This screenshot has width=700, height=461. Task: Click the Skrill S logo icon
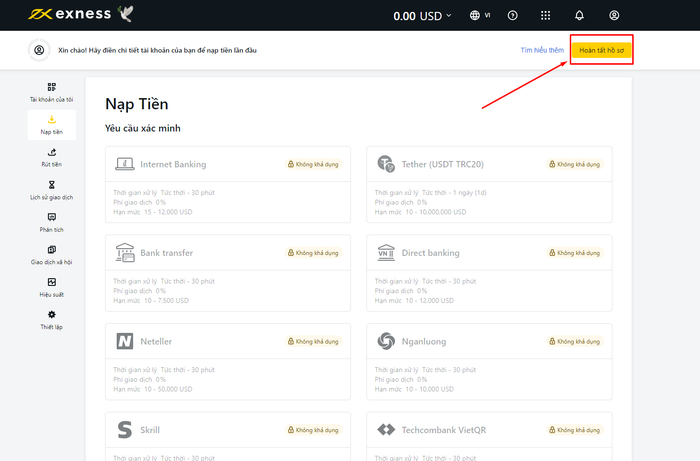(x=125, y=430)
